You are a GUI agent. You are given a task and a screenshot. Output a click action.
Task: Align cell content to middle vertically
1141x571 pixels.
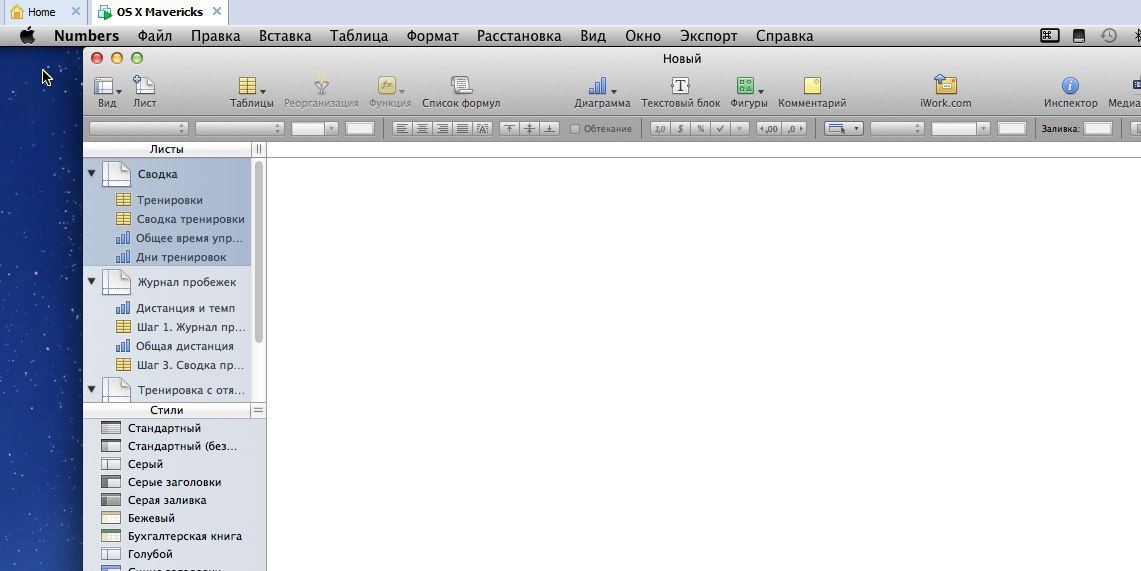coord(529,129)
